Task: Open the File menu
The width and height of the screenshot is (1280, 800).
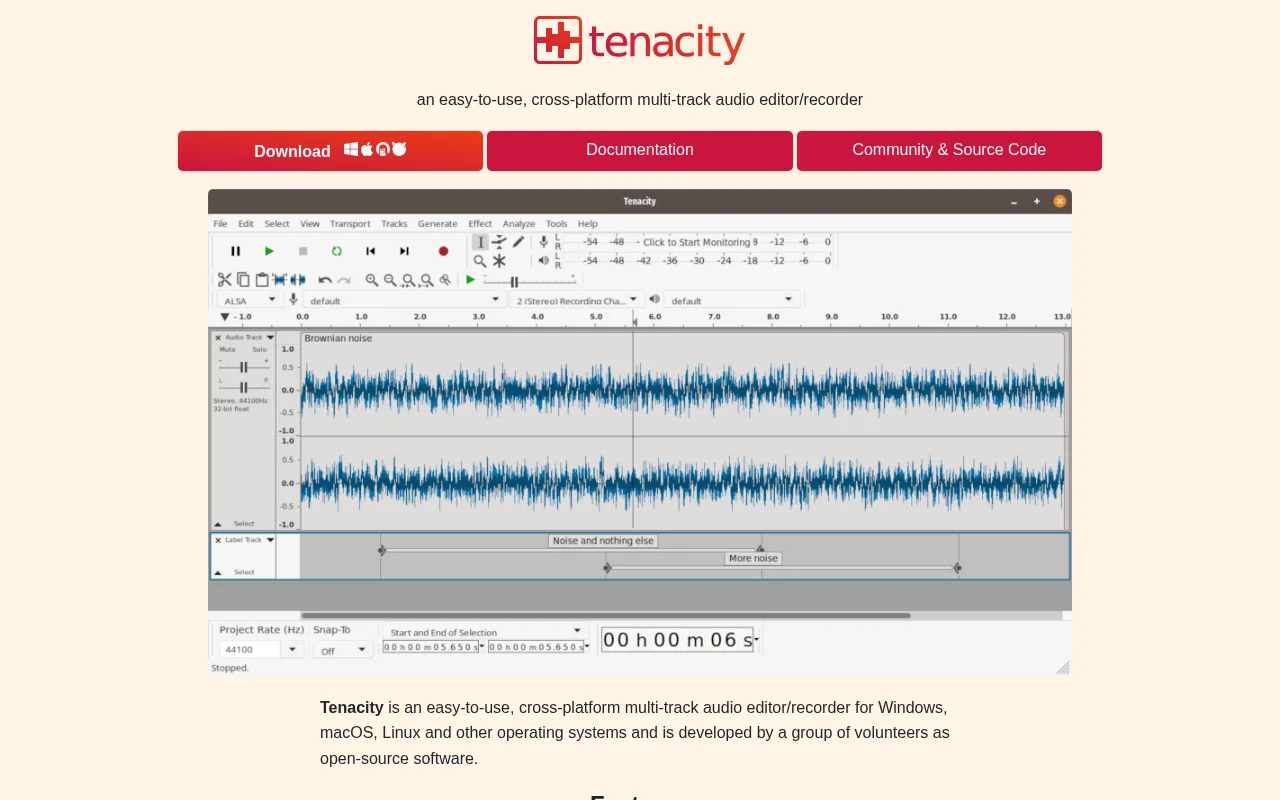Action: [220, 224]
